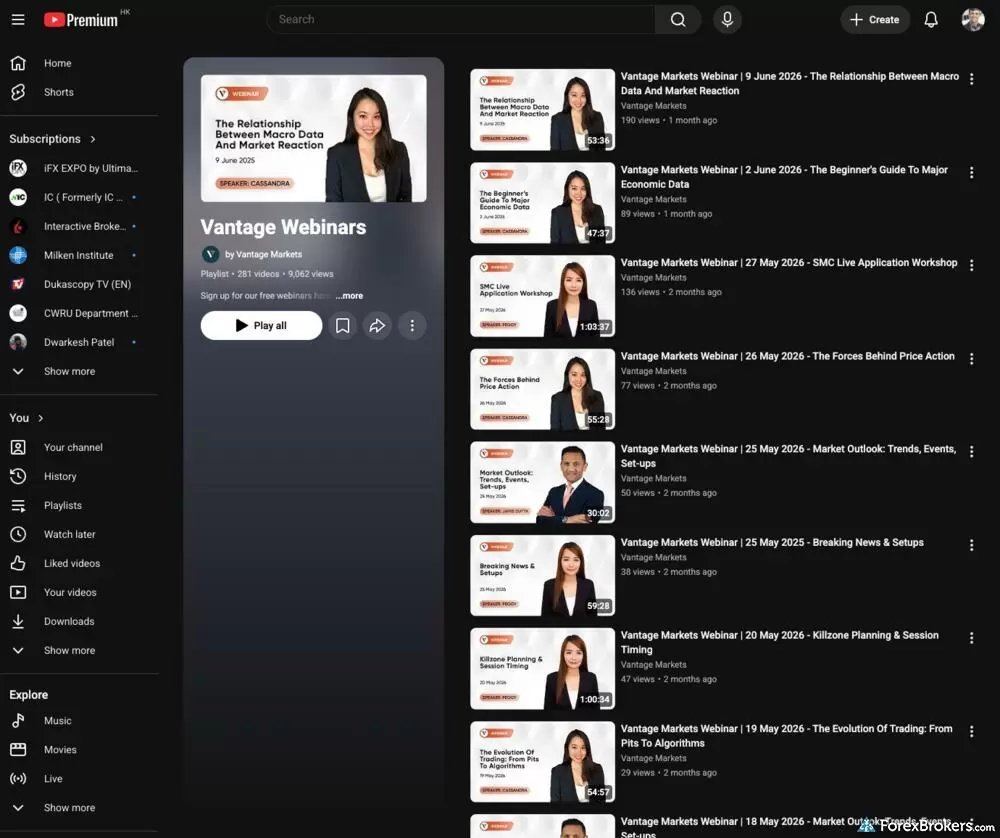The height and width of the screenshot is (838, 1000).
Task: Open Your channel
Action: (79, 448)
